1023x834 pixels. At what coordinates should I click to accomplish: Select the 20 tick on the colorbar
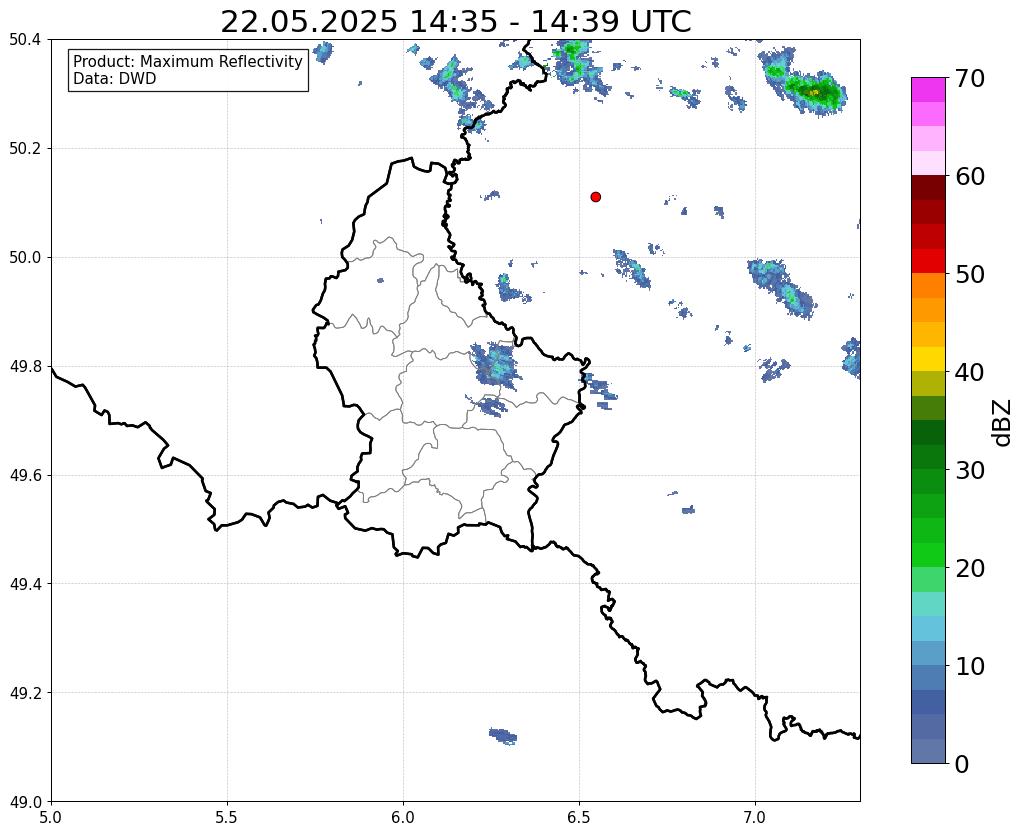pyautogui.click(x=970, y=568)
